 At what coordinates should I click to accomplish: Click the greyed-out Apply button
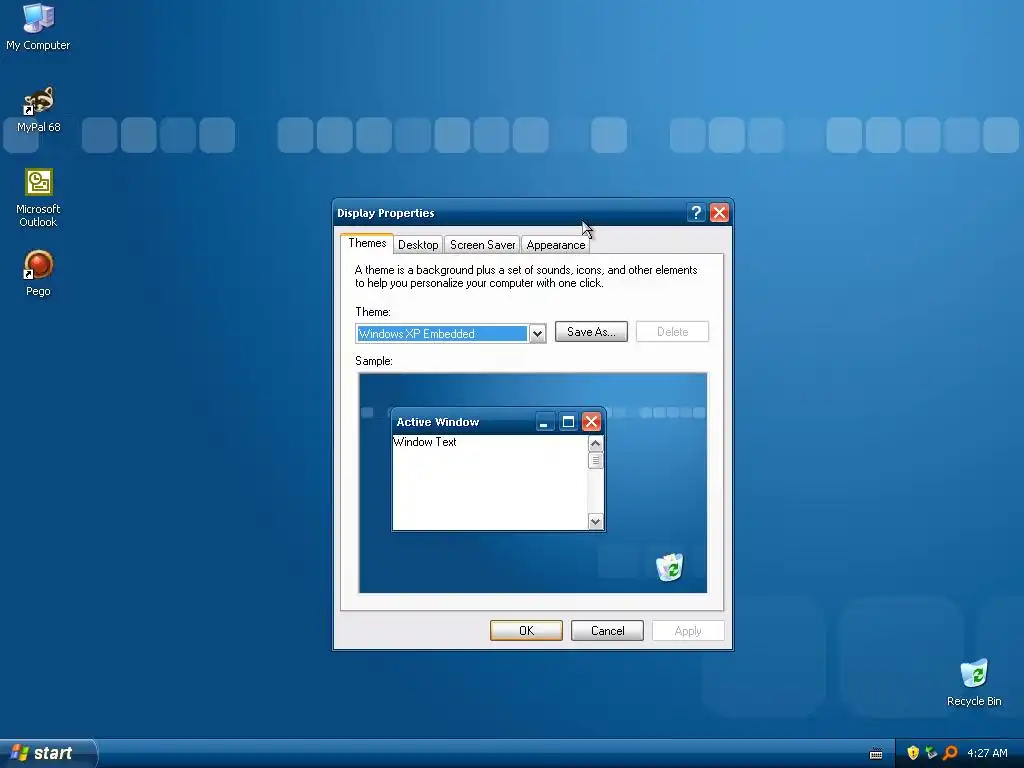coord(688,631)
